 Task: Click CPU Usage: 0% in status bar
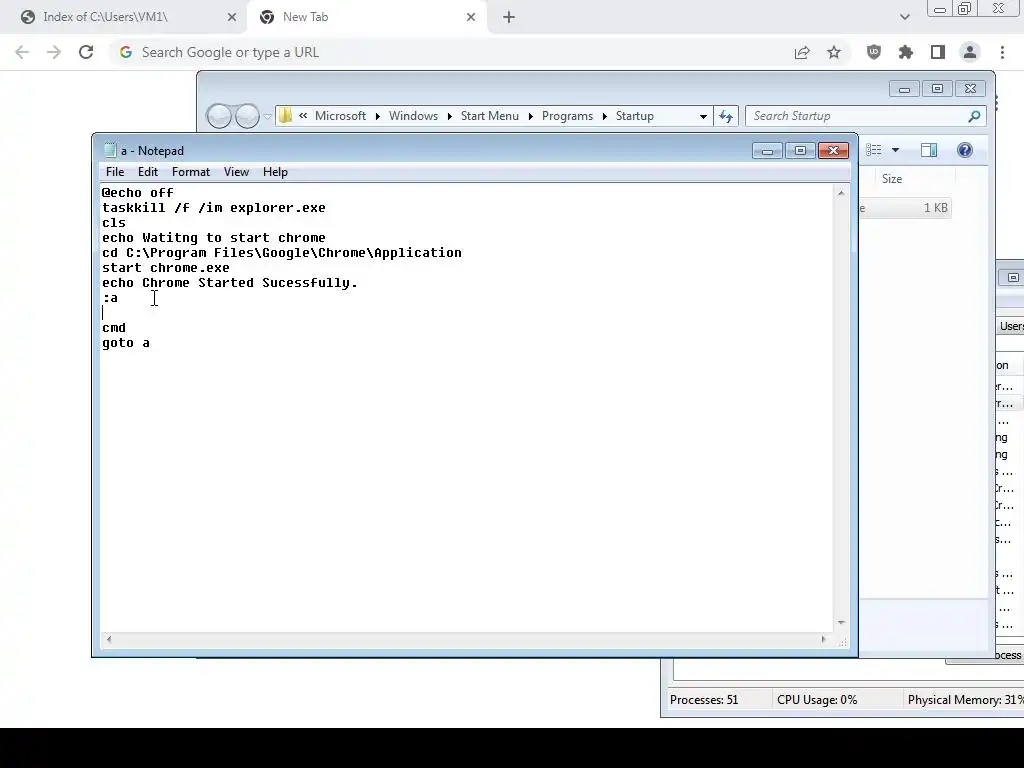point(817,699)
